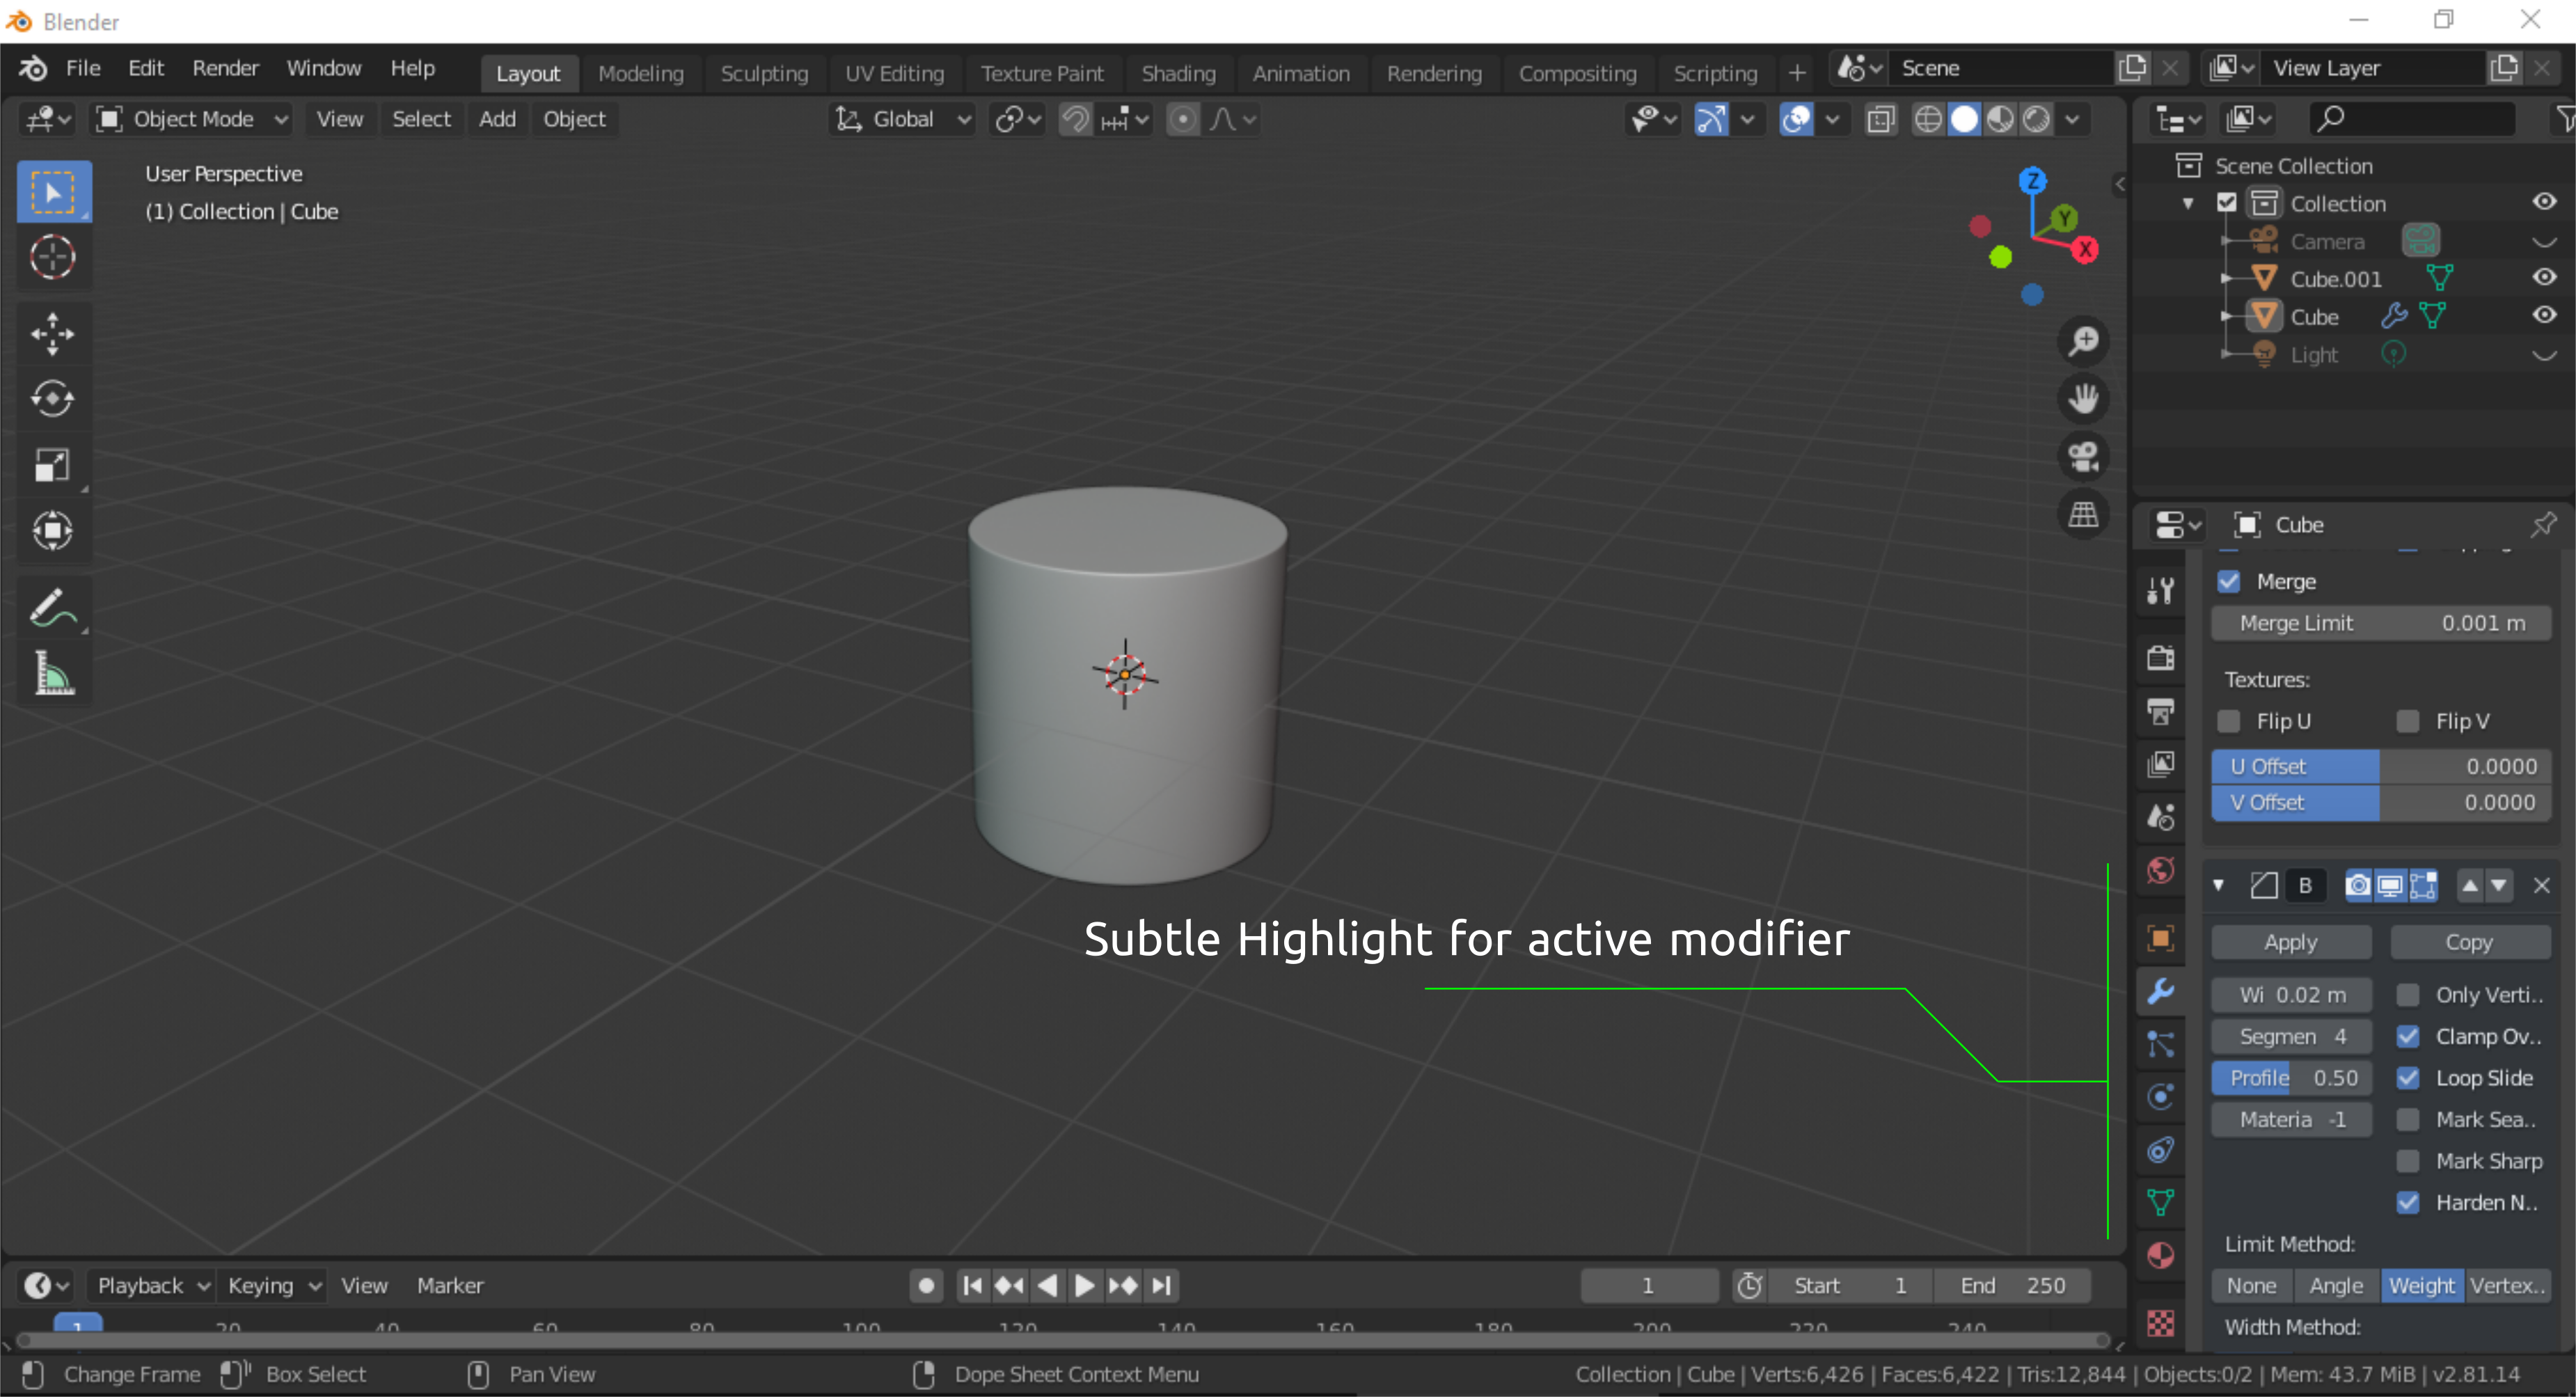2576x1397 pixels.
Task: Open the Object Mode dropdown
Action: [x=192, y=119]
